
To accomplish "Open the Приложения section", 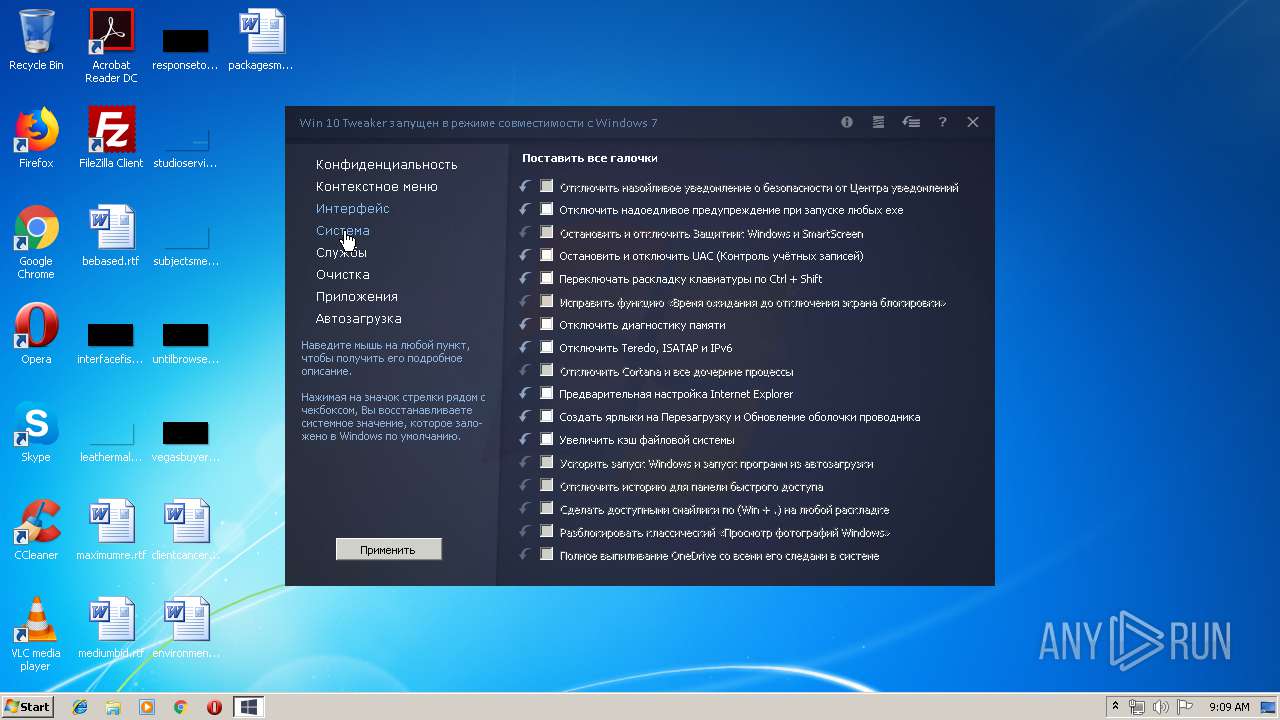I will [356, 297].
